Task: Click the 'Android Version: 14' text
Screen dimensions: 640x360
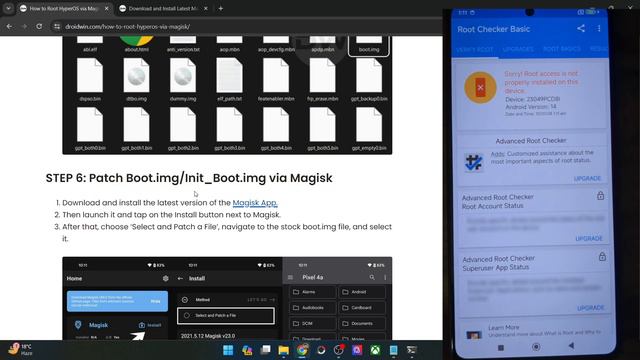Action: [531, 107]
